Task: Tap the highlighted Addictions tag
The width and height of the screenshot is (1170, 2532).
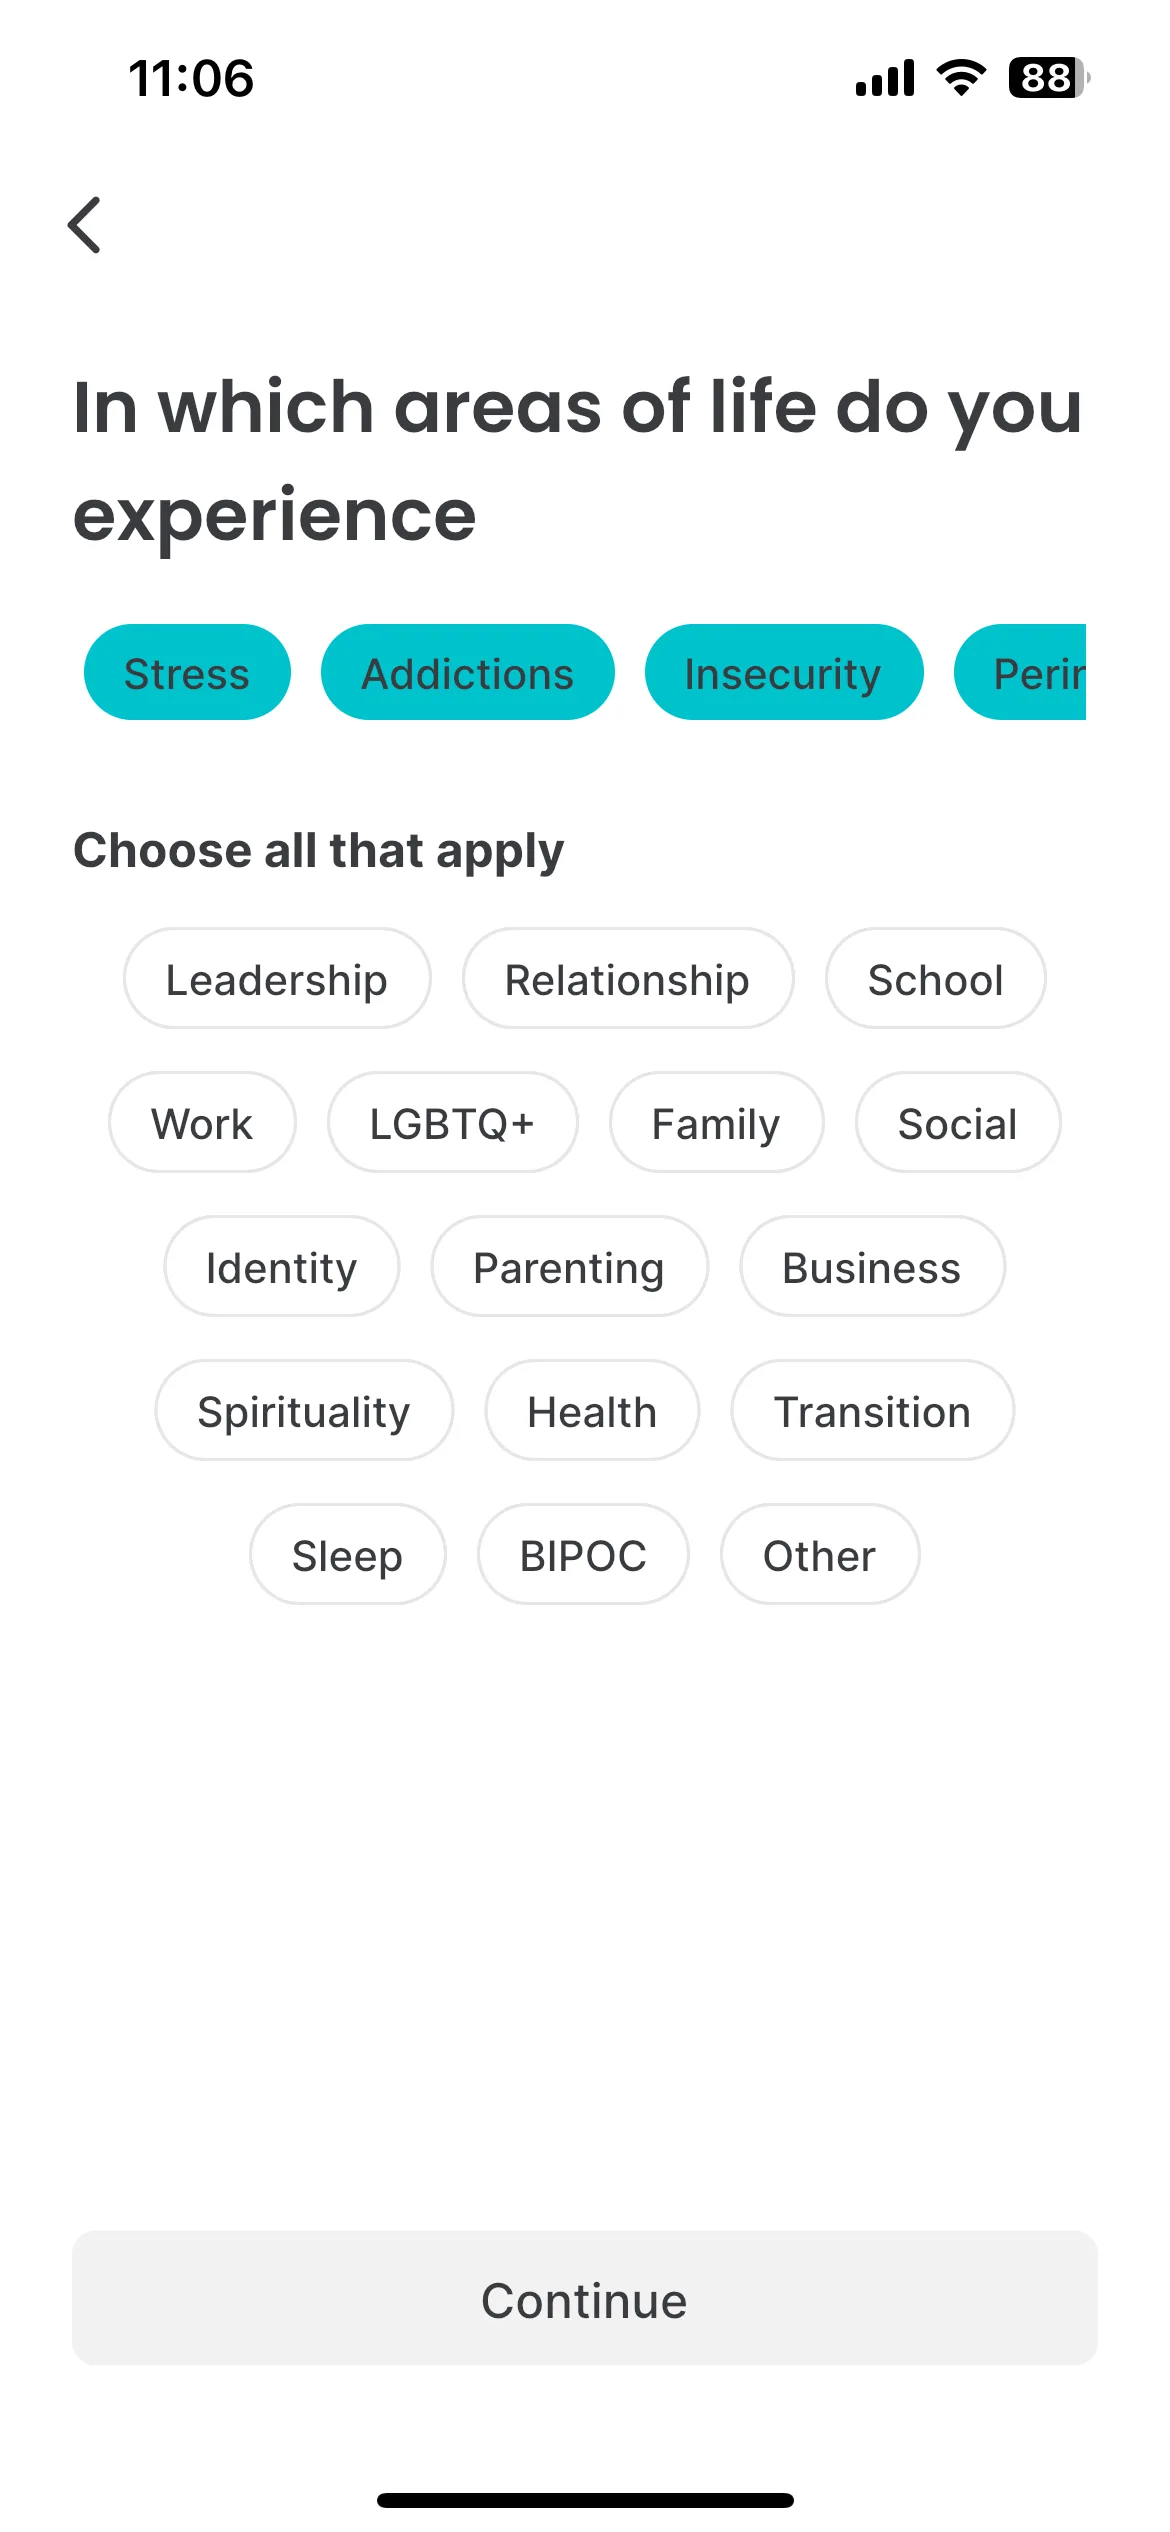Action: point(468,673)
